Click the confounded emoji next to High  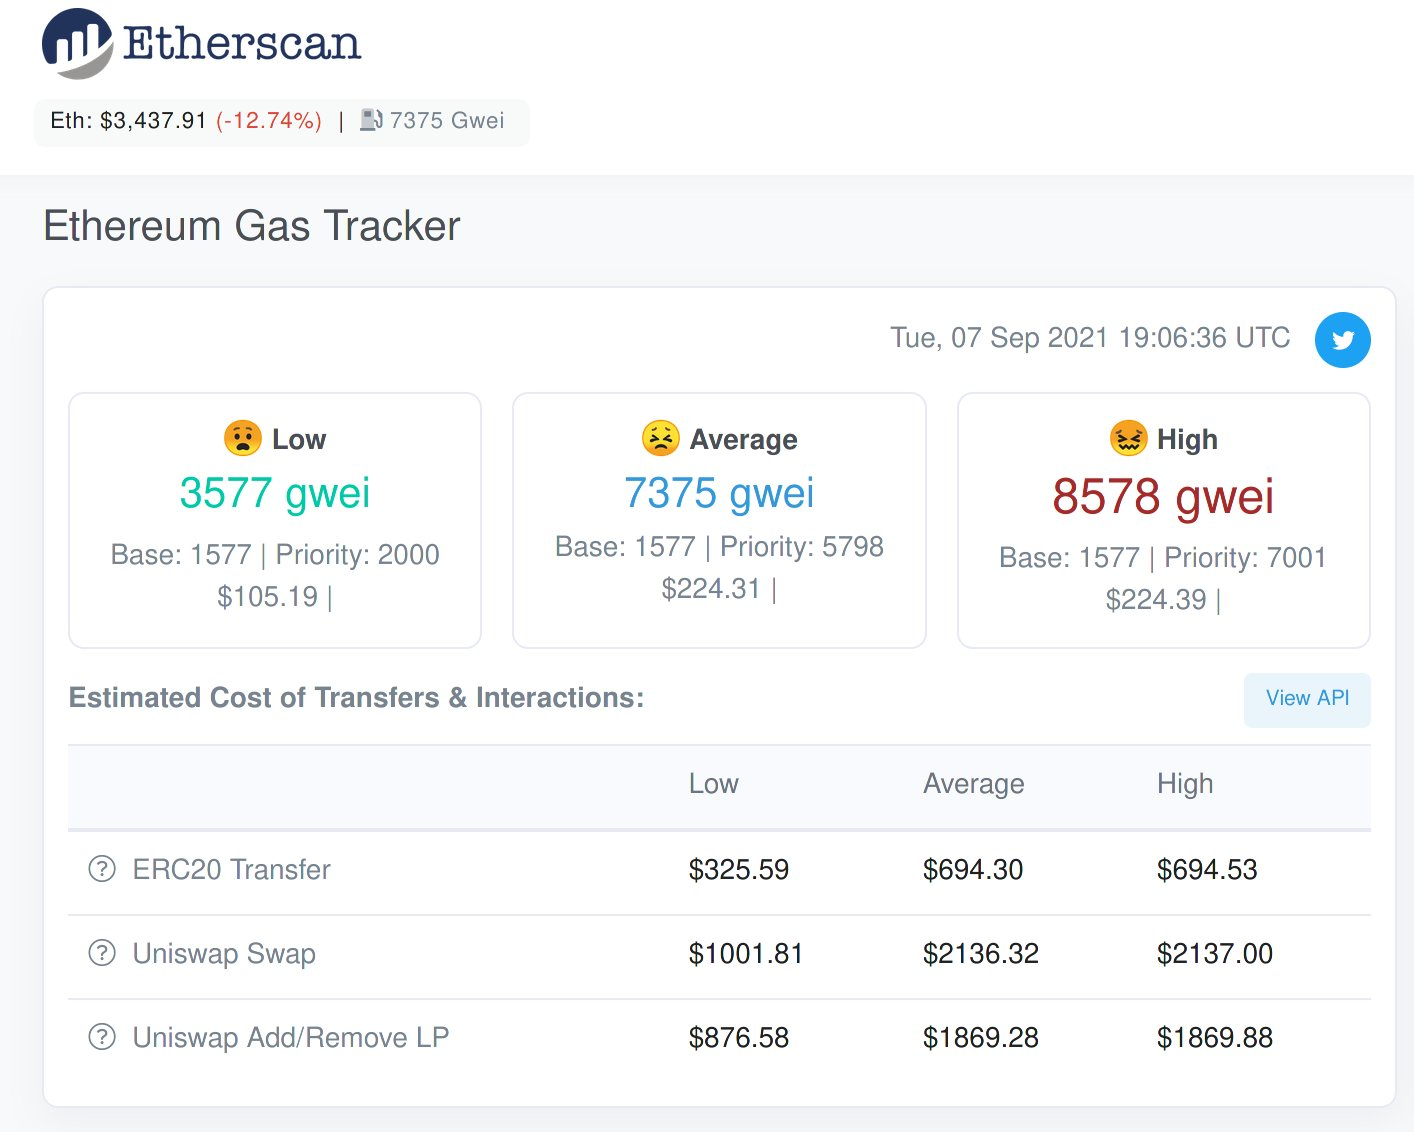pos(1128,438)
